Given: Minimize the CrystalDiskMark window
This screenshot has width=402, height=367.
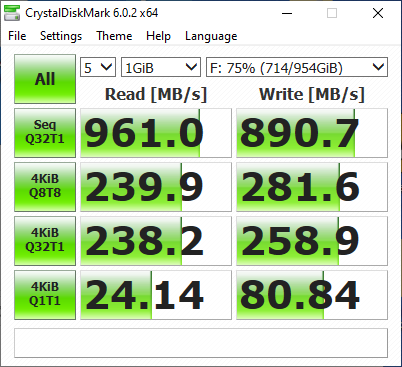Looking at the screenshot, I should pos(287,13).
